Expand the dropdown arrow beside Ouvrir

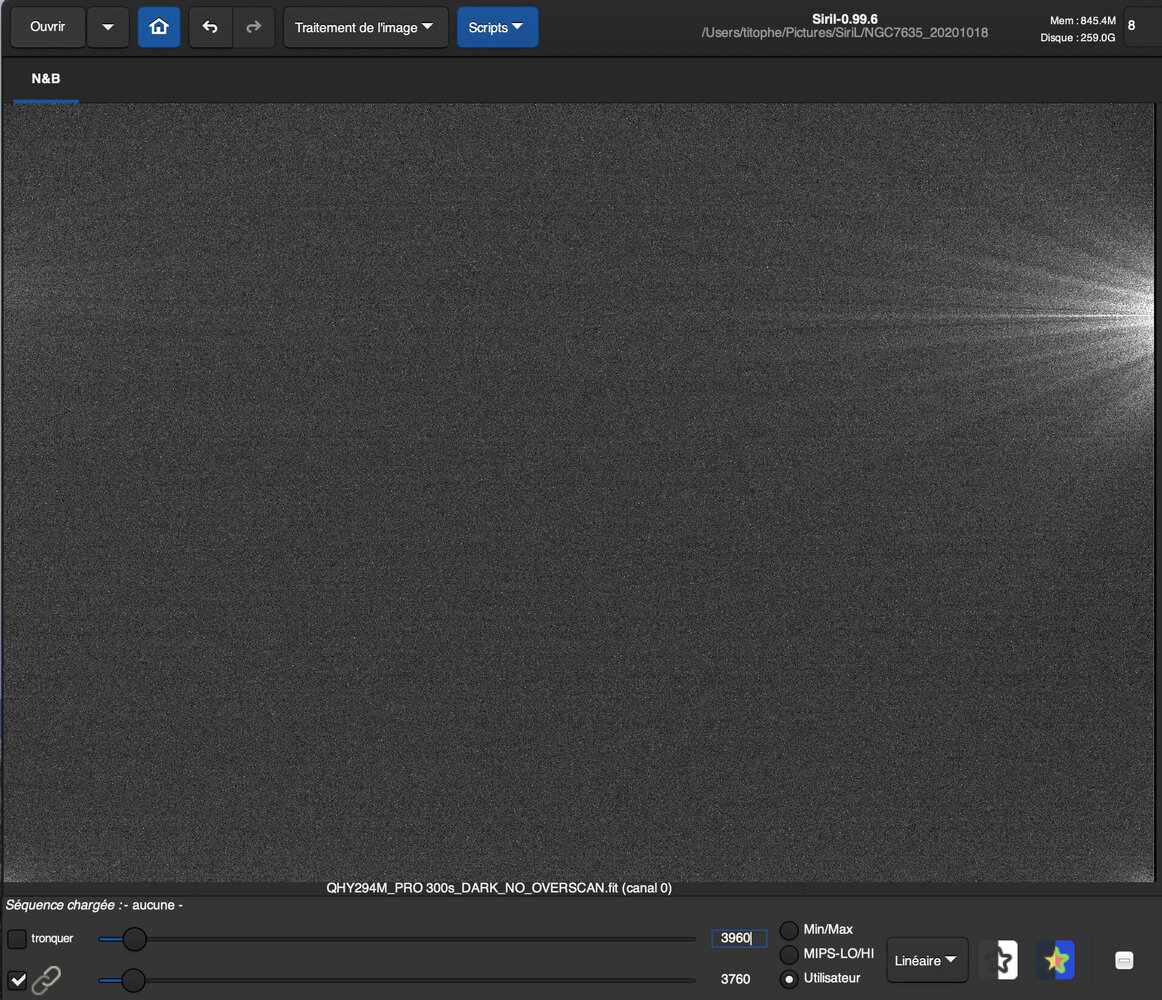108,27
